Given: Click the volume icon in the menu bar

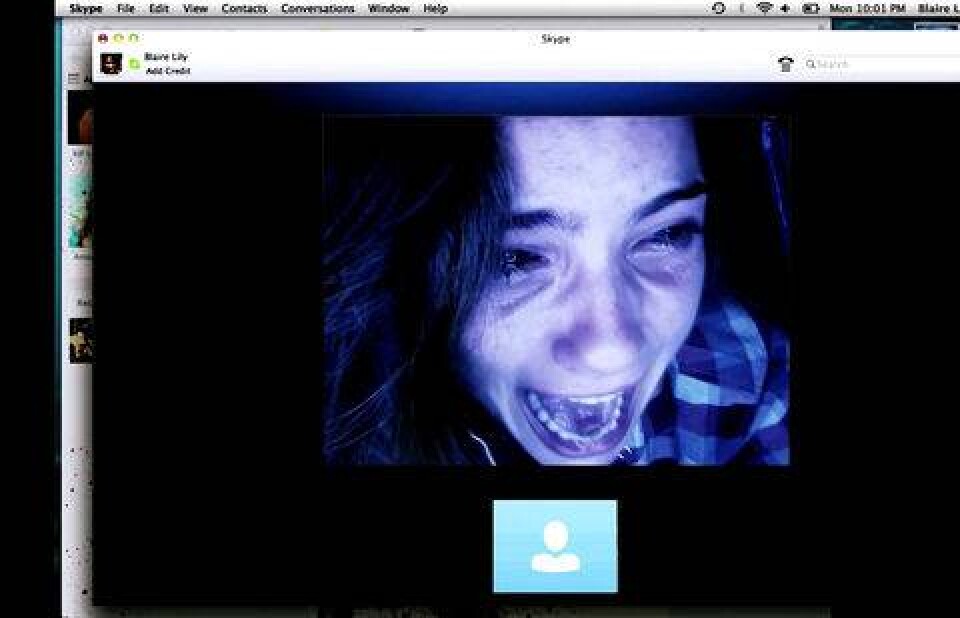Looking at the screenshot, I should (x=786, y=9).
